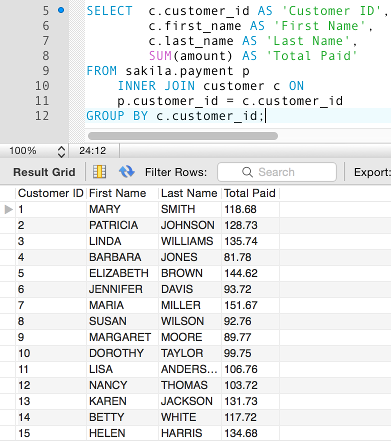Select cell SUSAN
Viewport: 391px width, 441px height.
[x=122, y=321]
